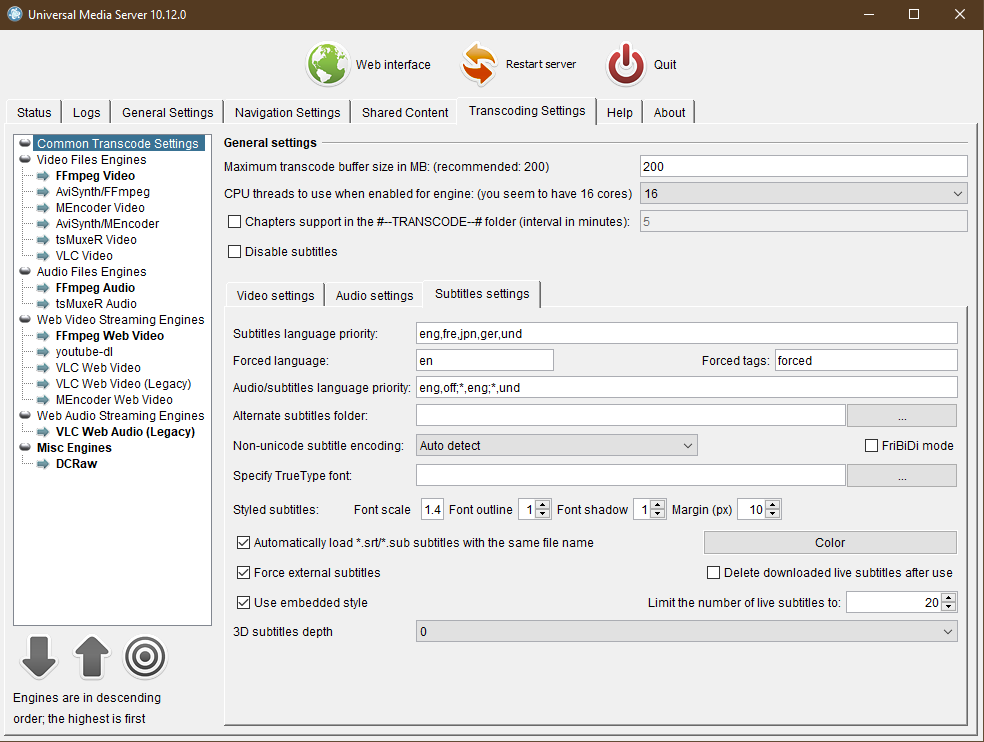Enable FriBiDi mode checkbox
The height and width of the screenshot is (742, 984).
[x=871, y=446]
